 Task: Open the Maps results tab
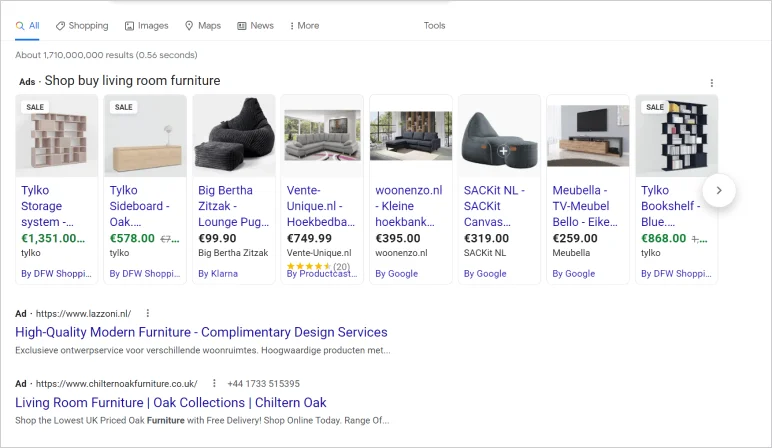(203, 26)
